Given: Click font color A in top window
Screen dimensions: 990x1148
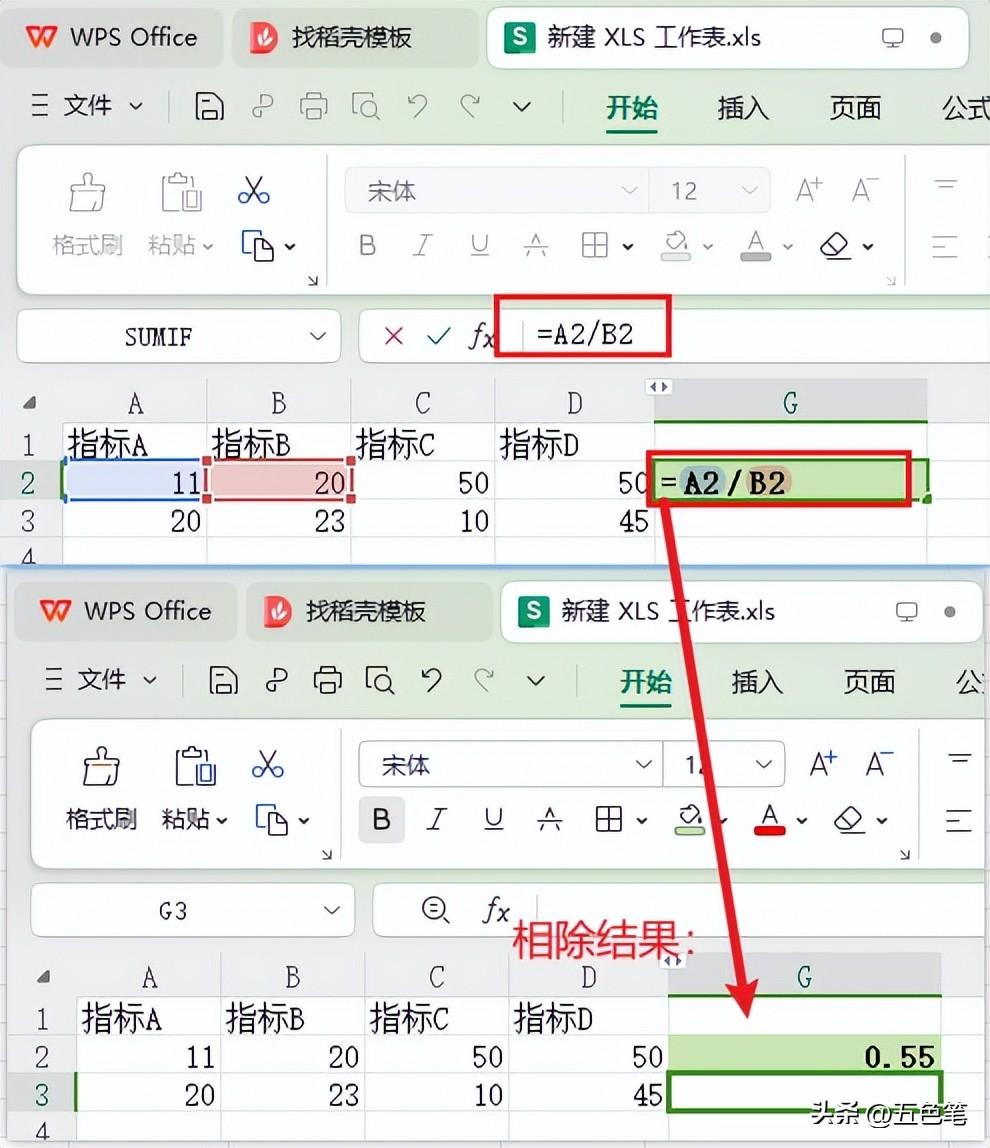Looking at the screenshot, I should (x=756, y=246).
